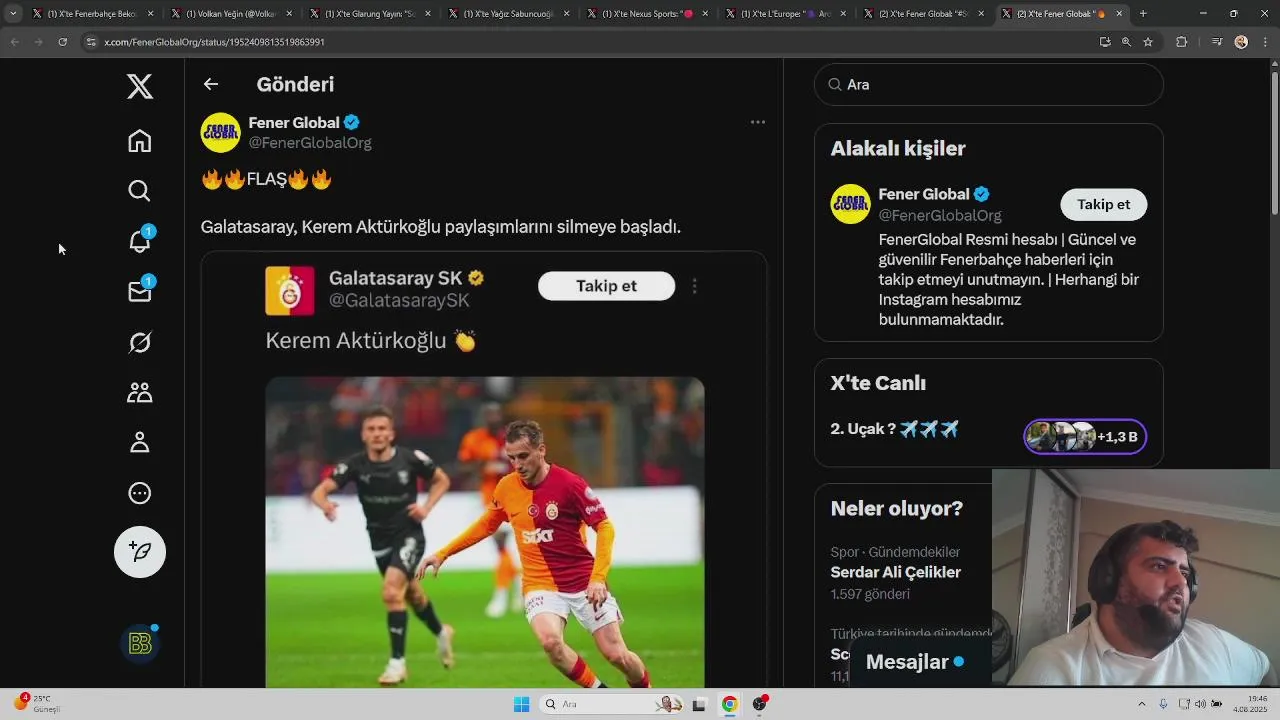Switch to the Nexus Sports tab

(647, 14)
